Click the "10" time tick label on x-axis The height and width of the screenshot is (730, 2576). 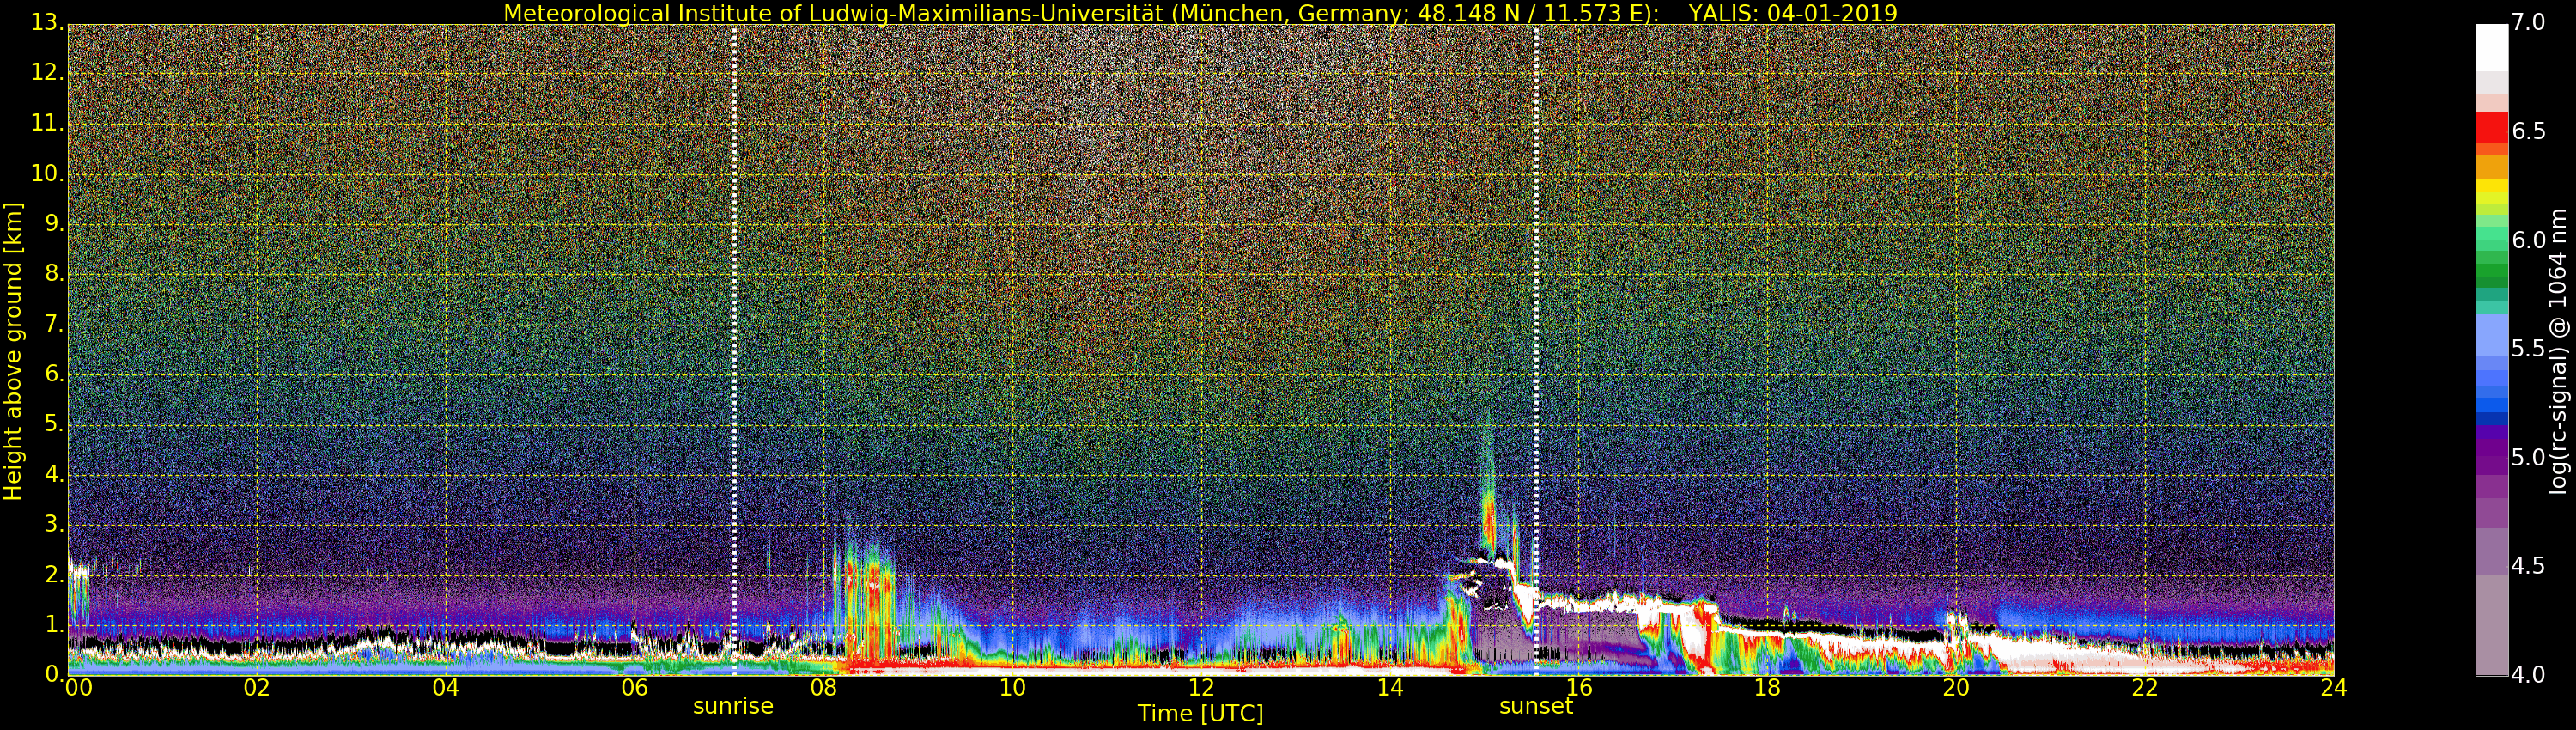pyautogui.click(x=1012, y=688)
